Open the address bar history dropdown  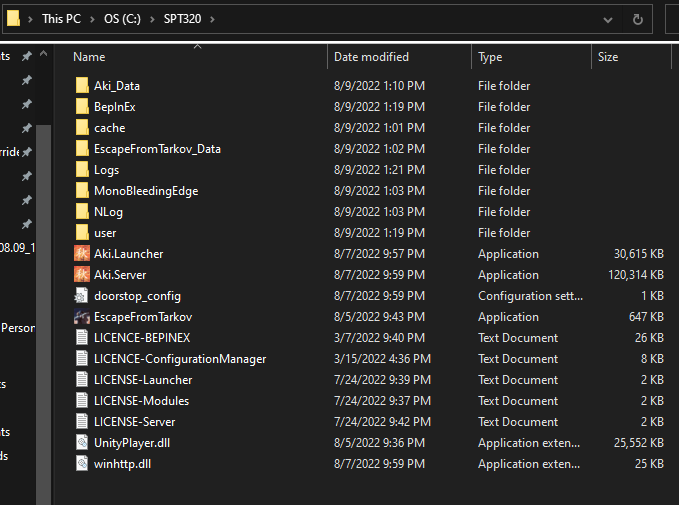tap(608, 19)
